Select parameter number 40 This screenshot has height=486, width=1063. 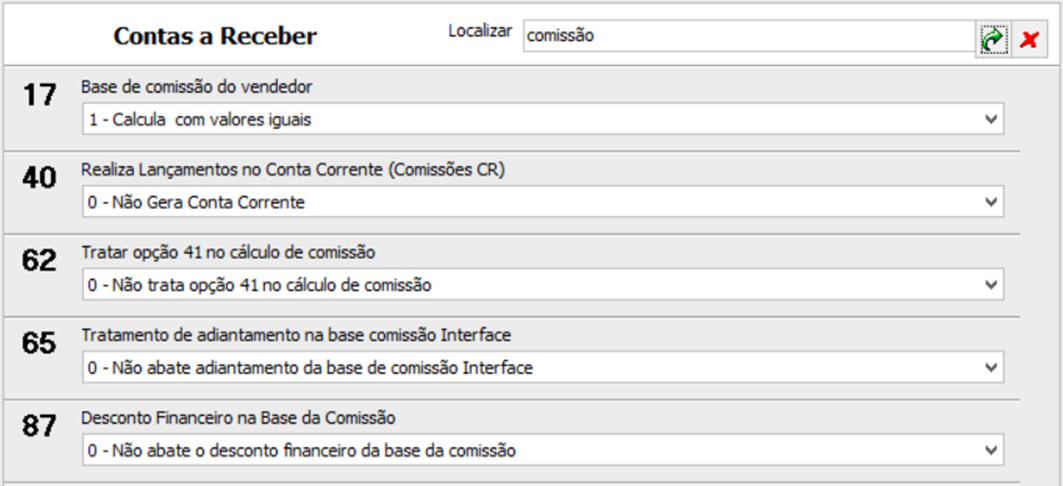[x=39, y=178]
